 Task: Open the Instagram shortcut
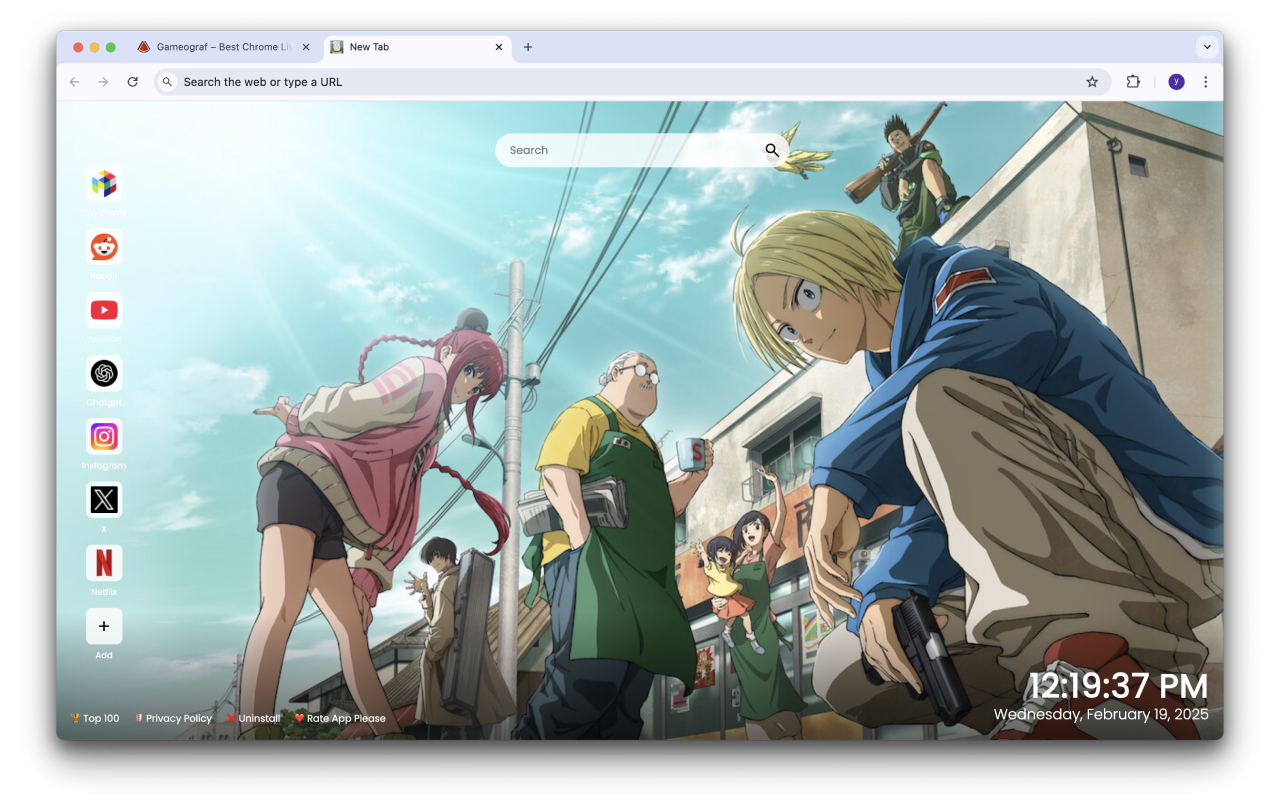104,437
